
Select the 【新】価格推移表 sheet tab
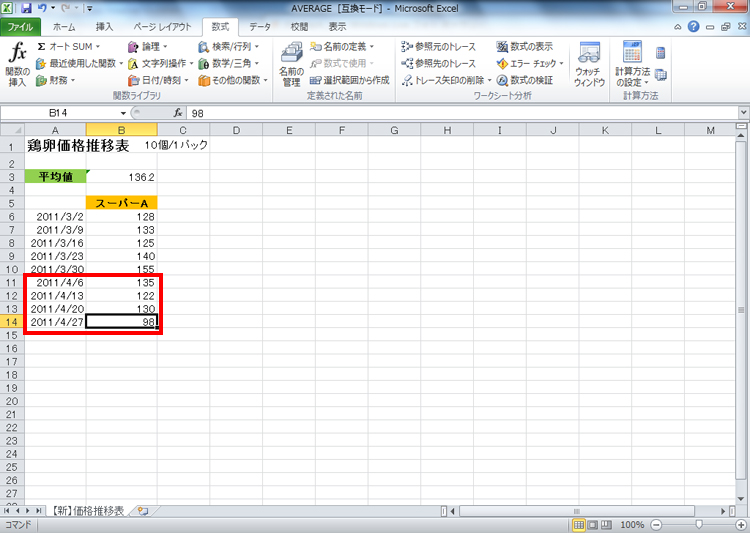pos(88,511)
